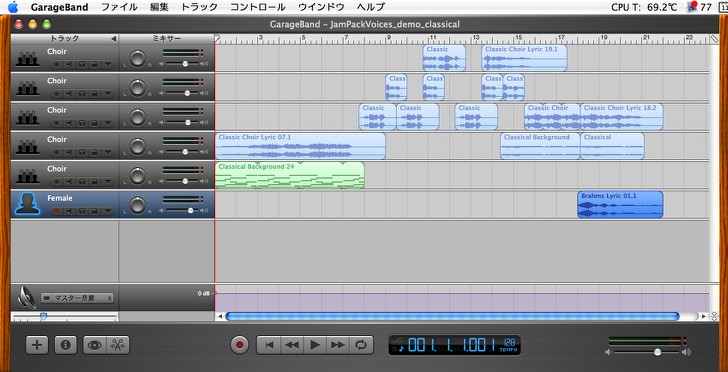Expand automation on Classic Choir Lyric 18.2 track

point(108,123)
